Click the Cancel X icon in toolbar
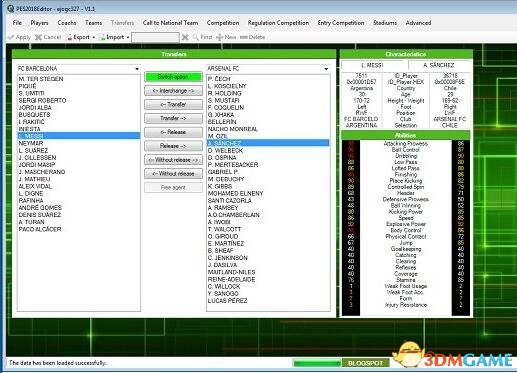 (38, 37)
